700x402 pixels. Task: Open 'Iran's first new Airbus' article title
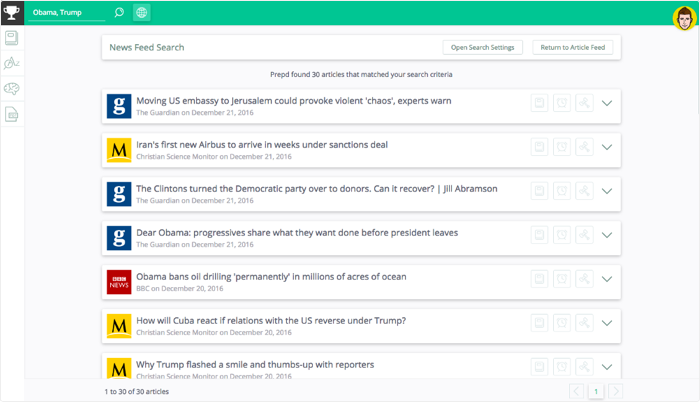pyautogui.click(x=262, y=145)
